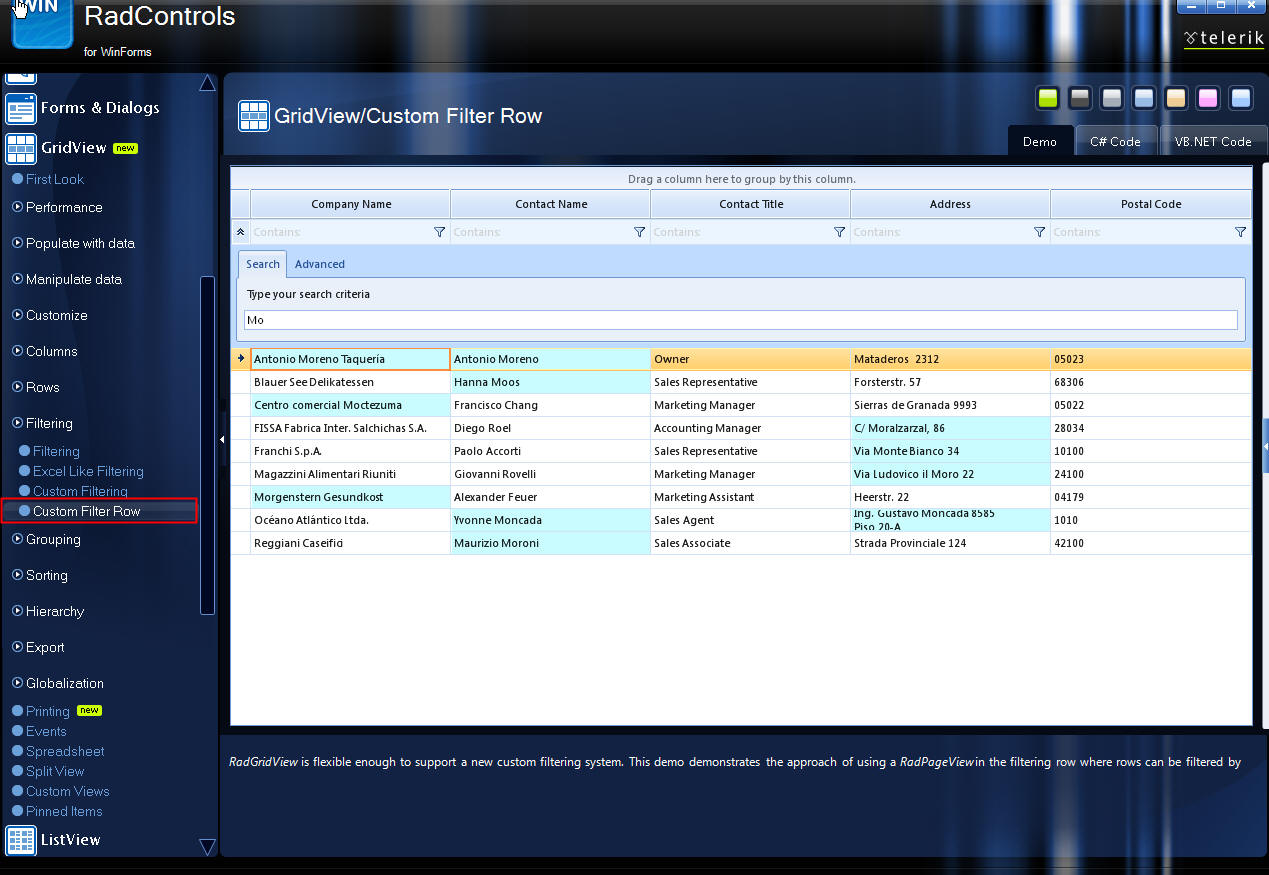Open the C# Code tab
Screen dimensions: 1269x875
[1115, 141]
